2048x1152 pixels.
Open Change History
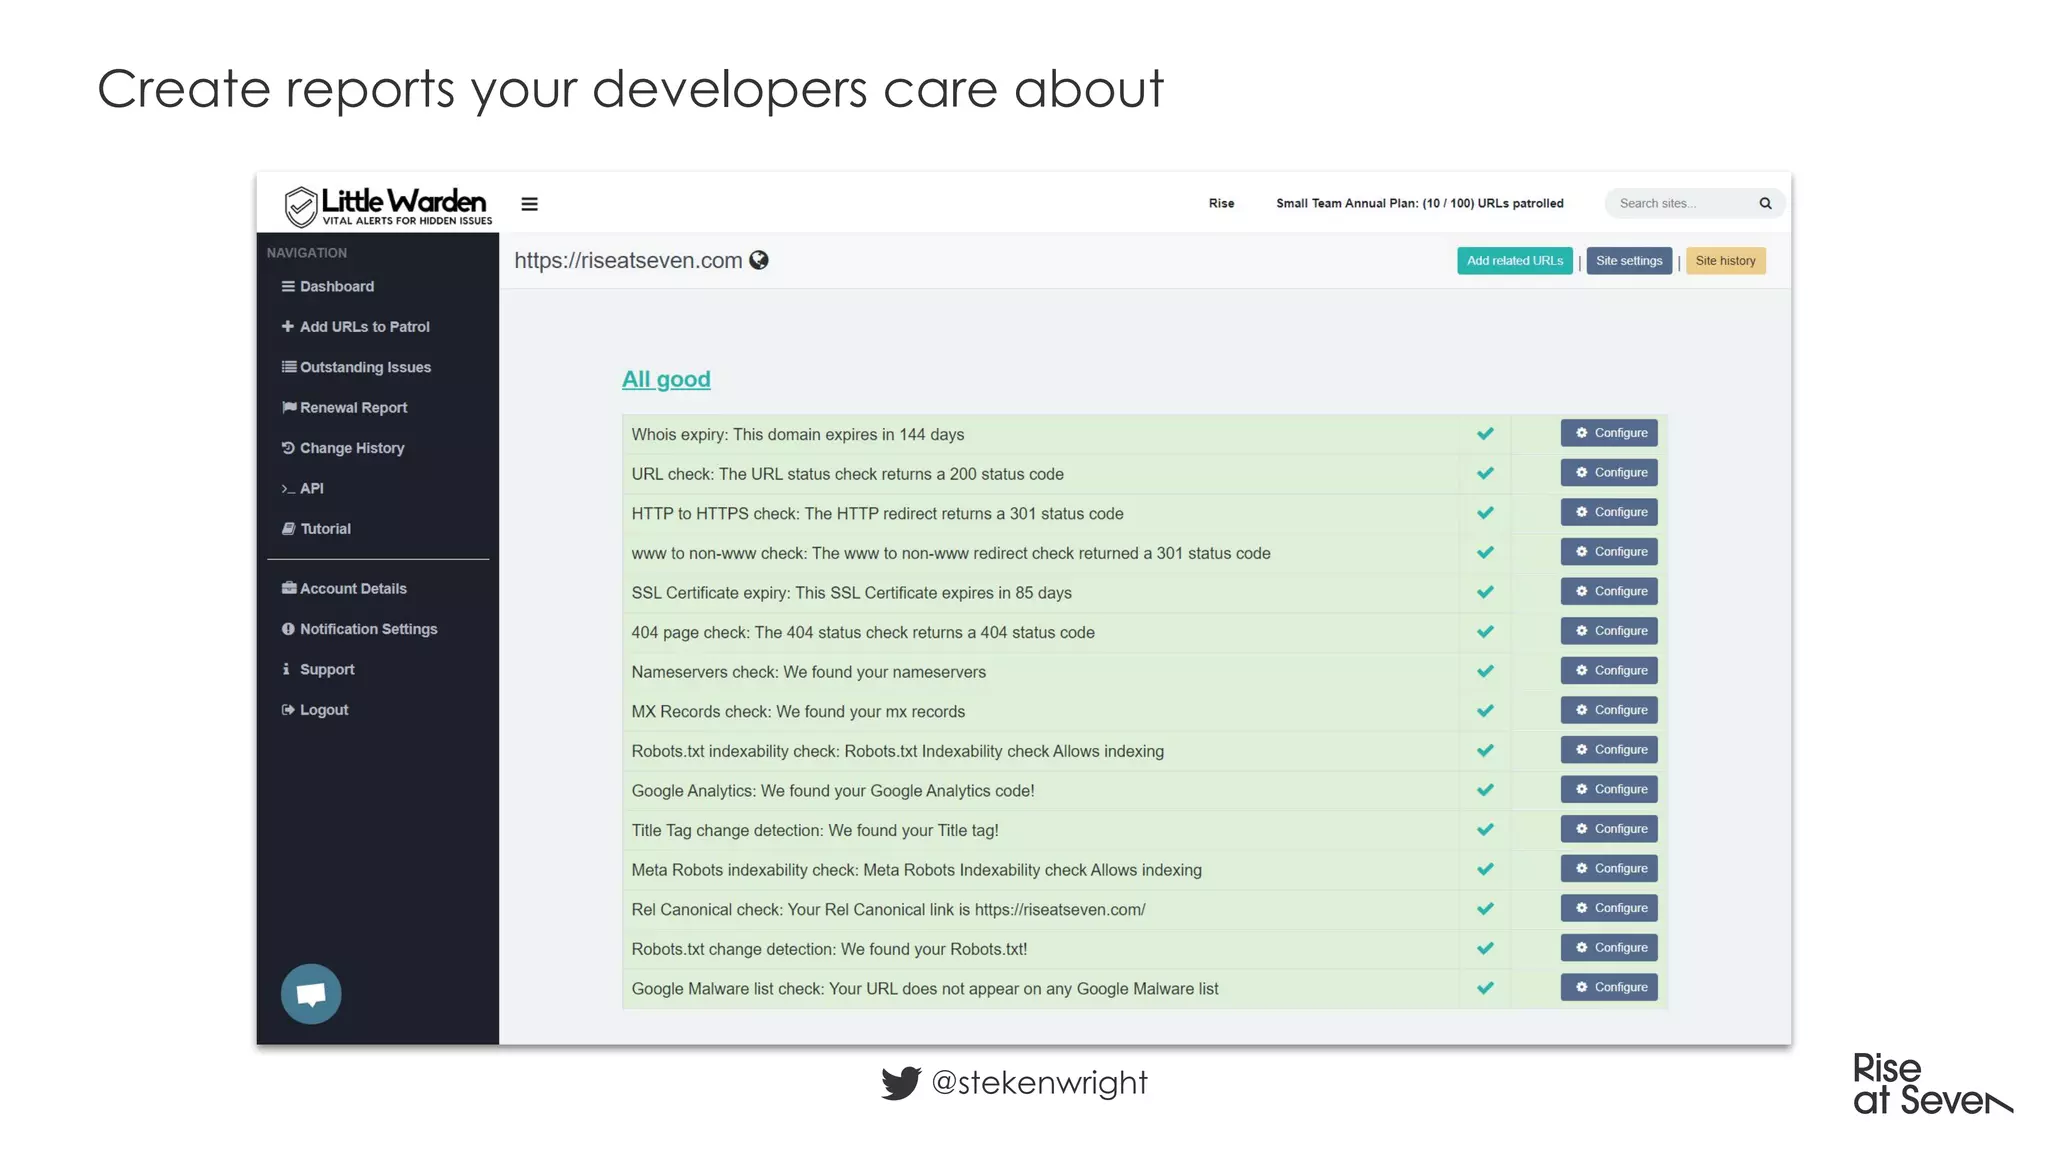click(x=343, y=448)
